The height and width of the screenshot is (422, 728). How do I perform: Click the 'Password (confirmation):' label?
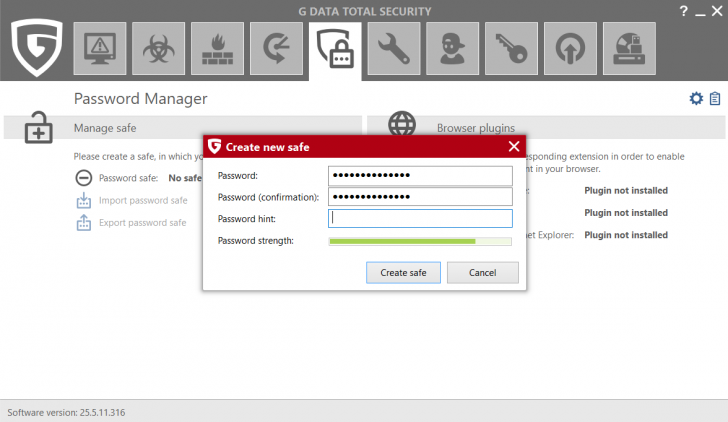pos(268,197)
